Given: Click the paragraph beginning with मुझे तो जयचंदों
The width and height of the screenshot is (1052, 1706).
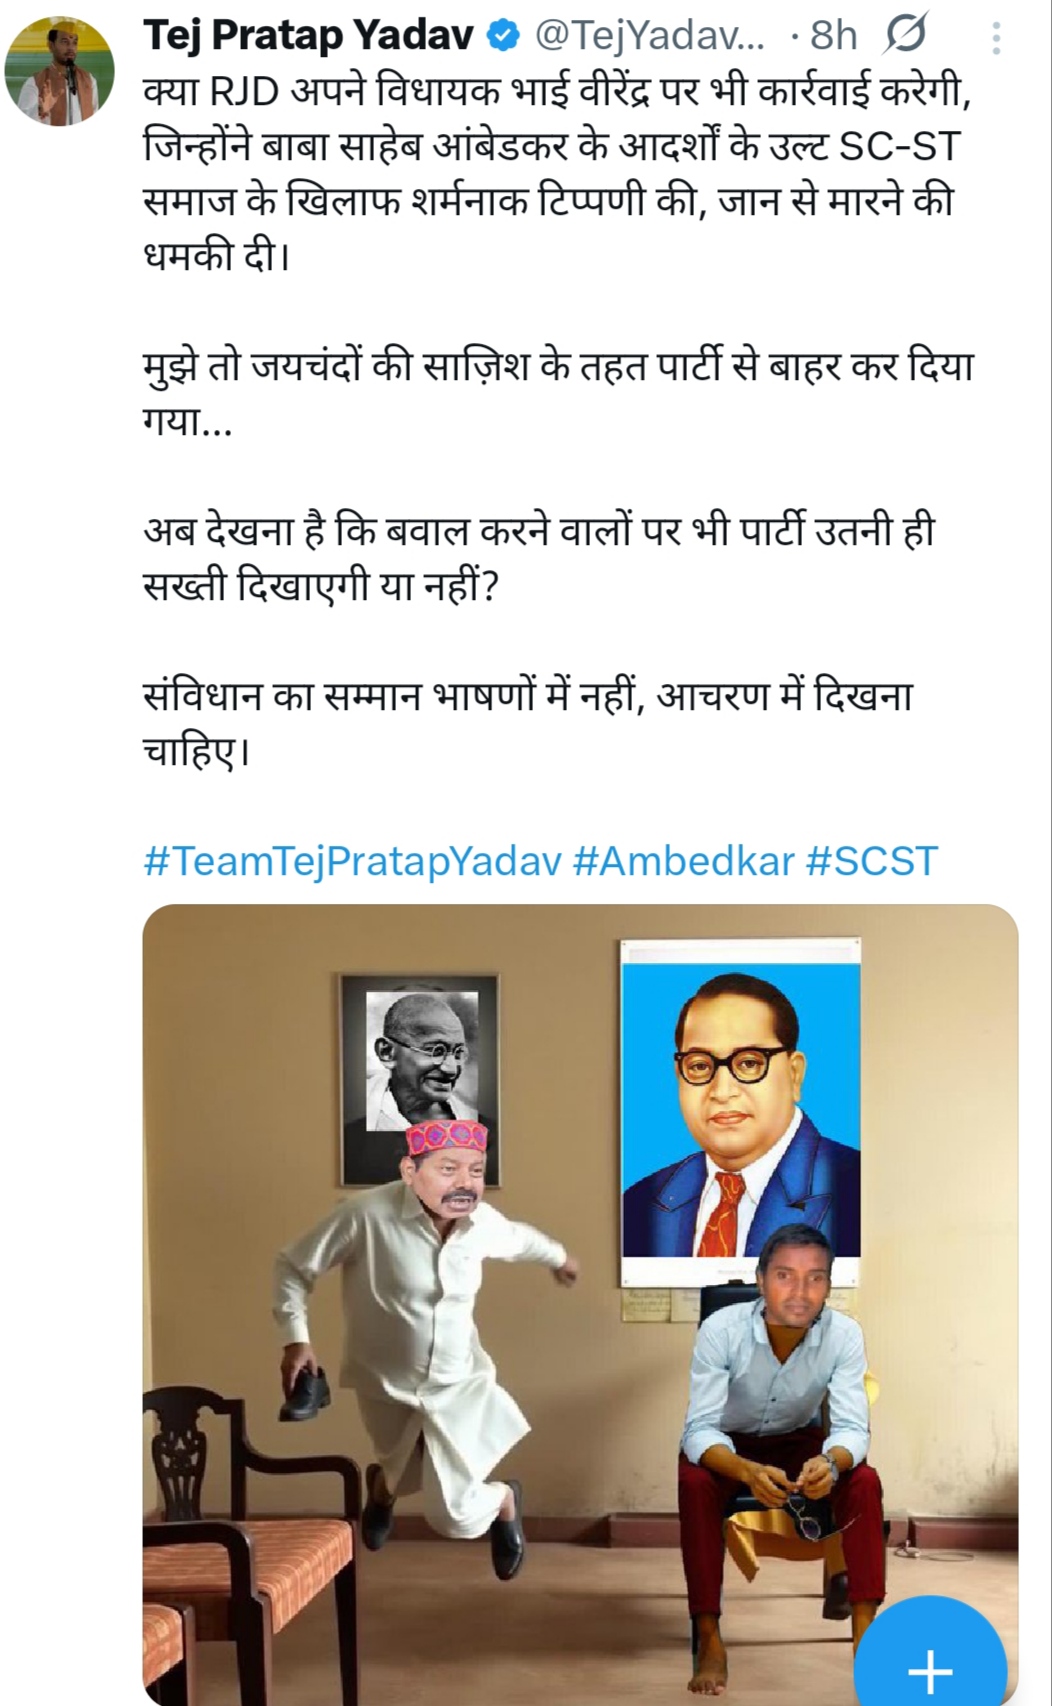Looking at the screenshot, I should coord(557,394).
